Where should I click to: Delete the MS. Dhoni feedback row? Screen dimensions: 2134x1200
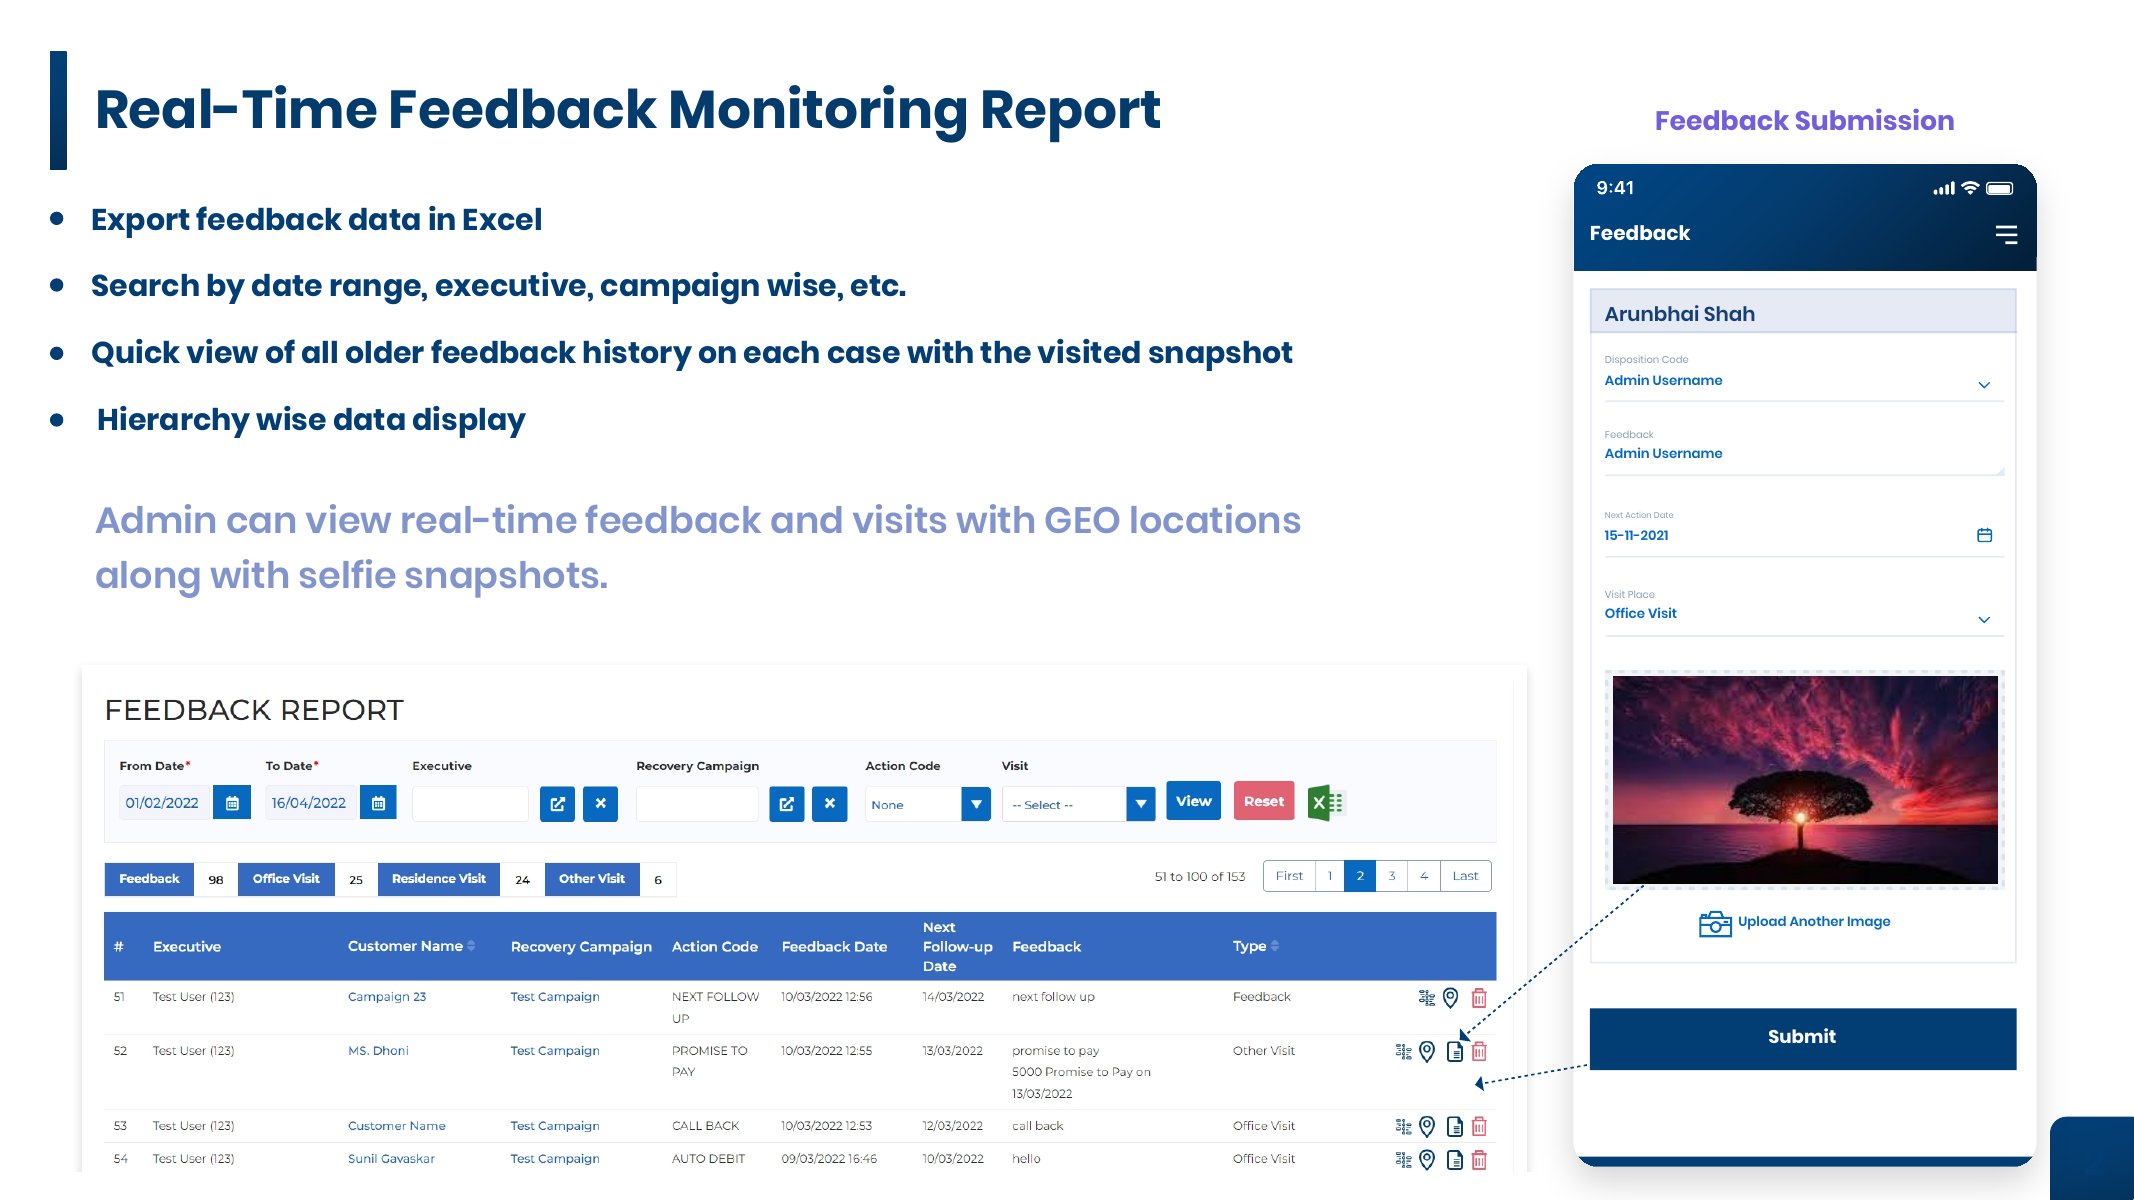(x=1479, y=1051)
